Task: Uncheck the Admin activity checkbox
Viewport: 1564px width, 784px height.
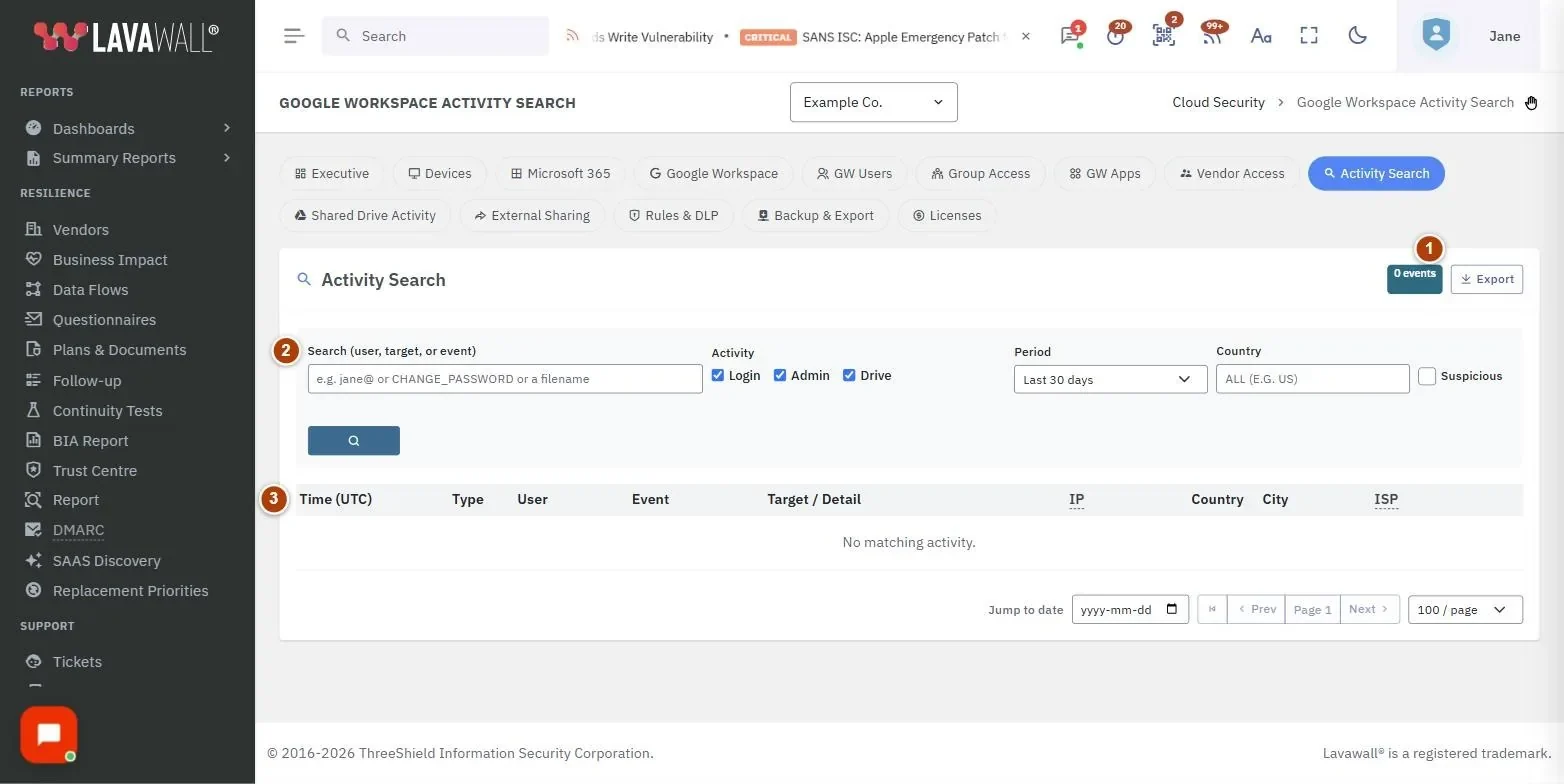Action: [x=780, y=375]
